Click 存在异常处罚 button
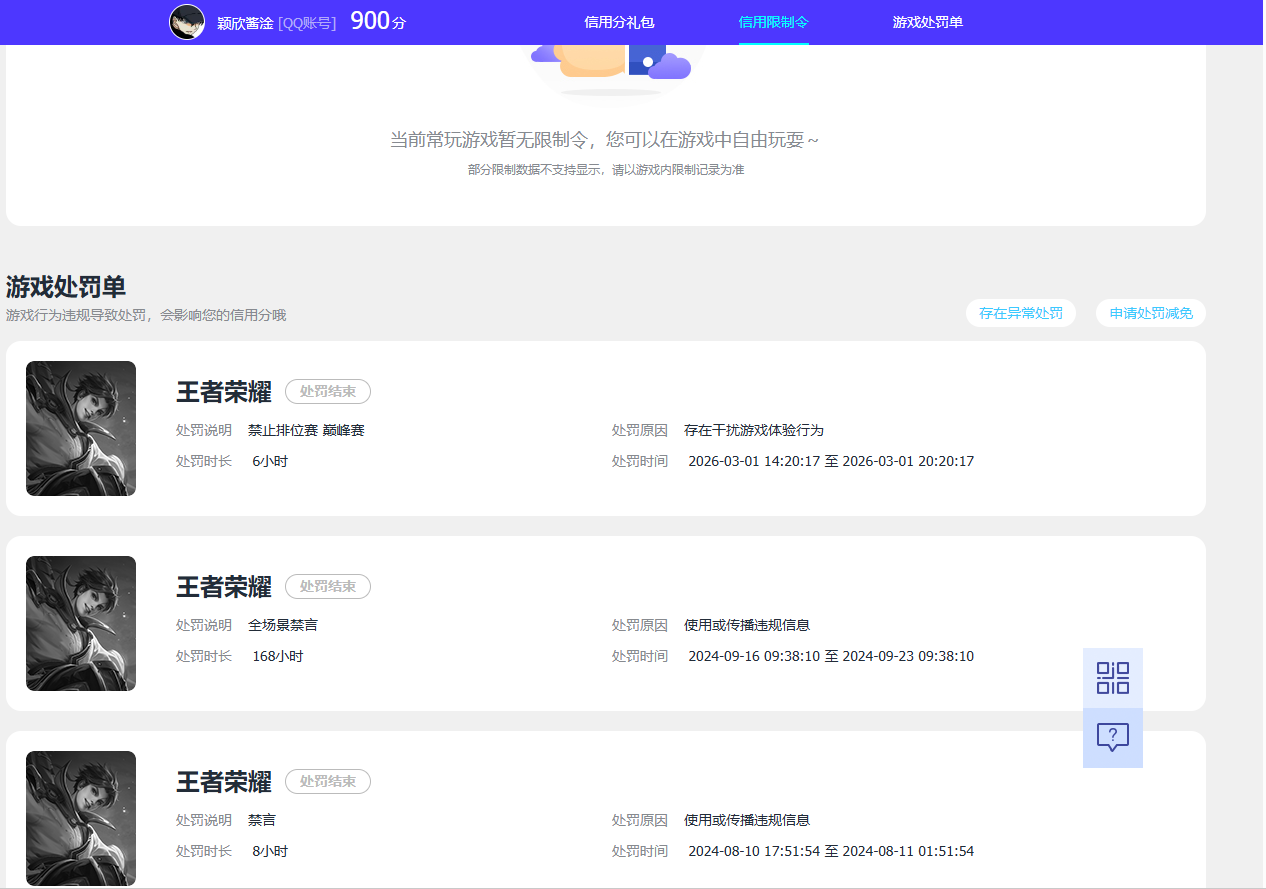Screen dimensions: 1266x889 point(1021,313)
